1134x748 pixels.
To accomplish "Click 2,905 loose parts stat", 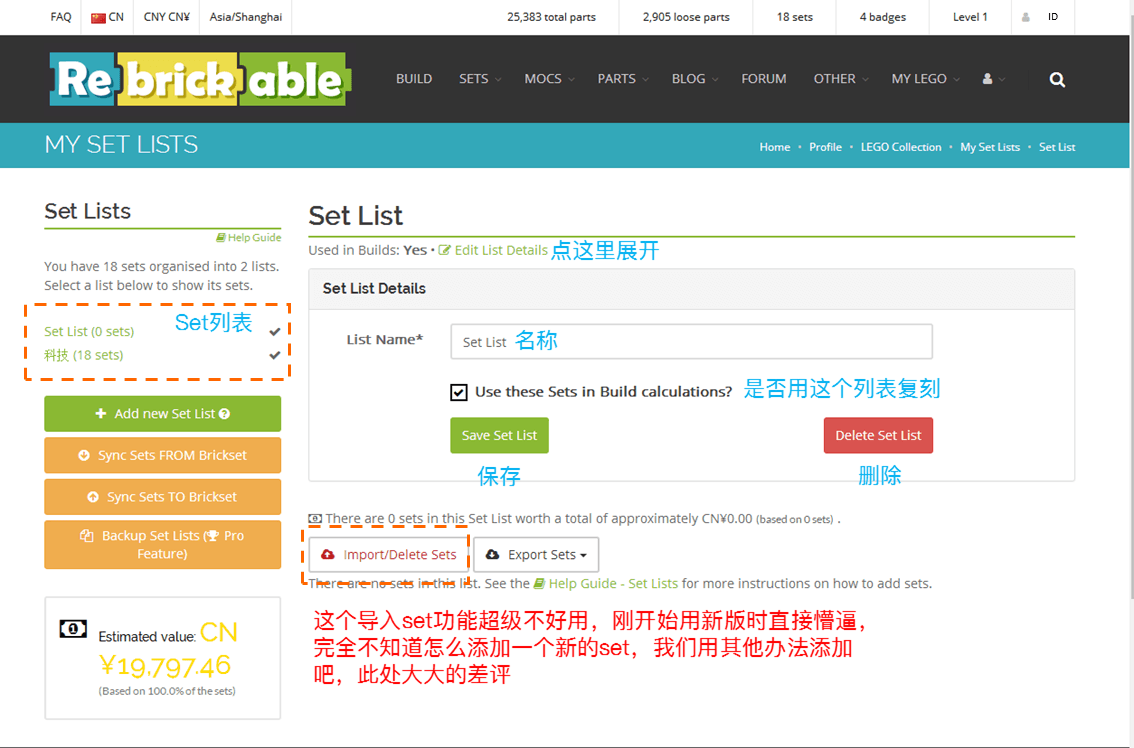I will click(686, 17).
